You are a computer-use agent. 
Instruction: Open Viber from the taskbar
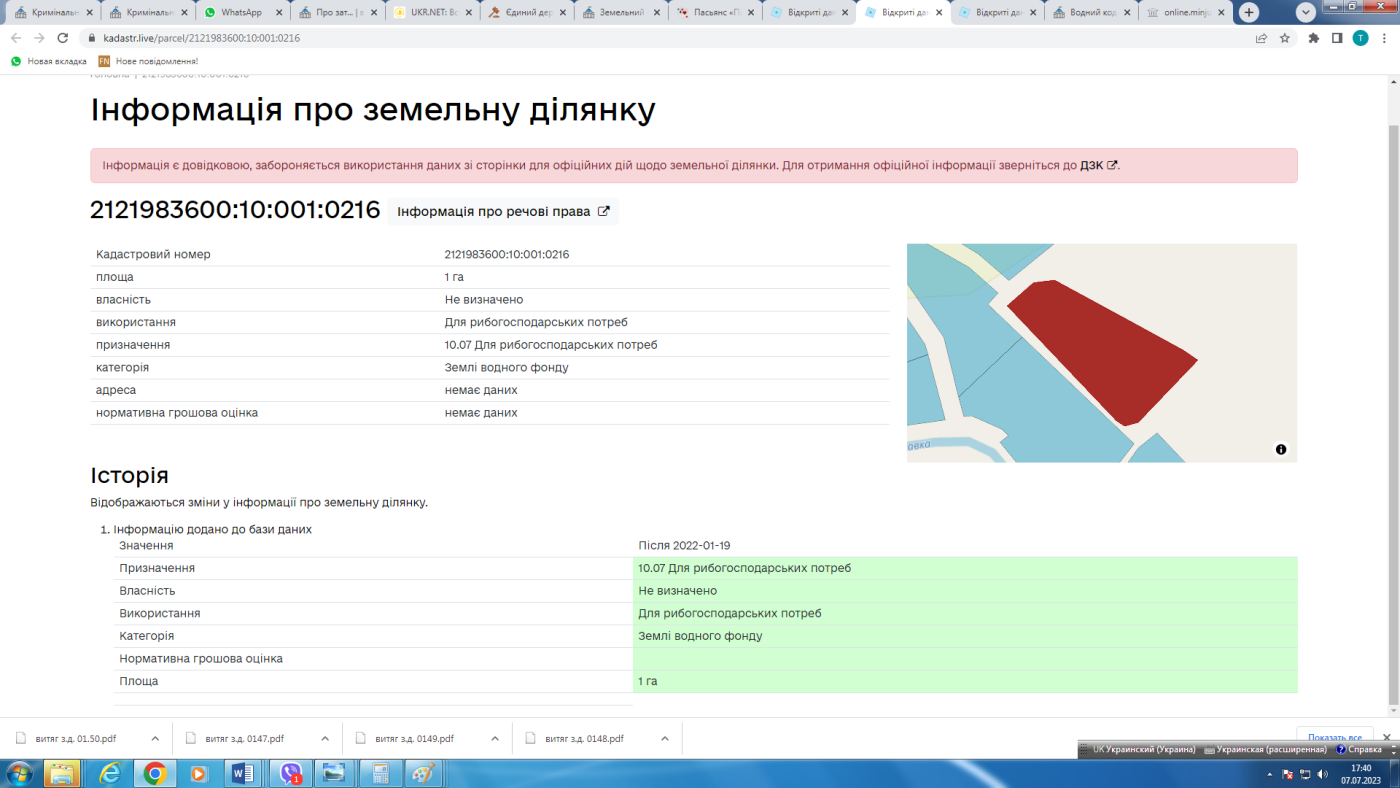(x=291, y=773)
